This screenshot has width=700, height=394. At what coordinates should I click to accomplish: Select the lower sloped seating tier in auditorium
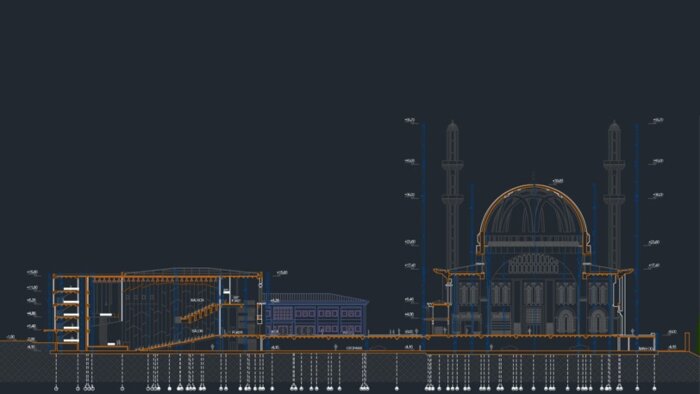[178, 343]
